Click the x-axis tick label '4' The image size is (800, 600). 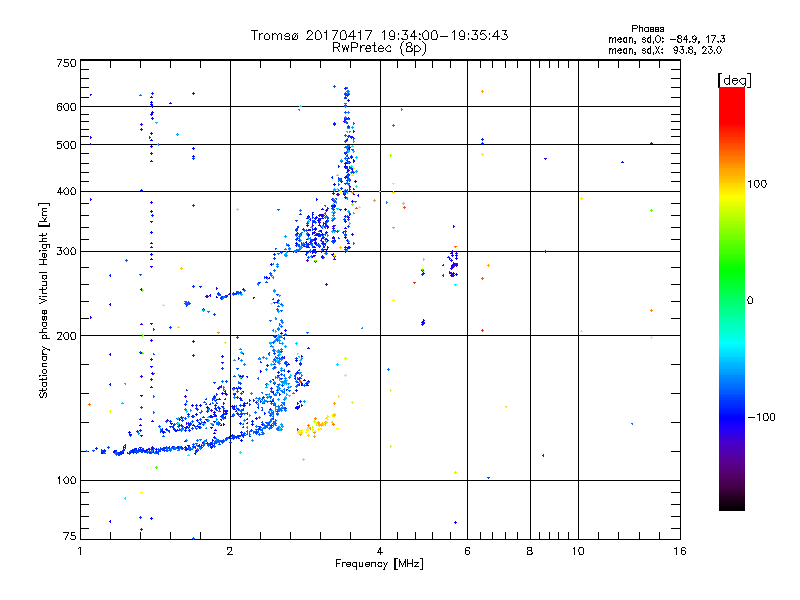pos(380,551)
